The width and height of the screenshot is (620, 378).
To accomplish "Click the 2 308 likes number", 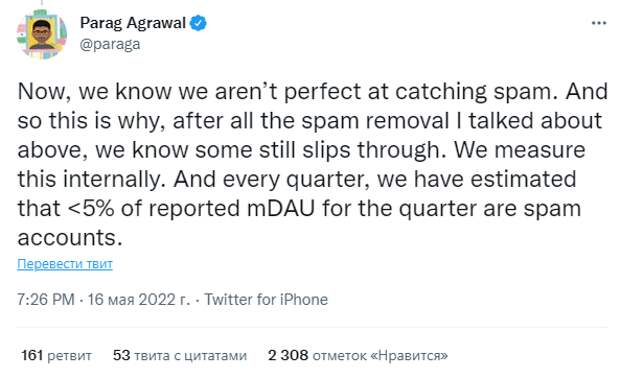I will pyautogui.click(x=288, y=355).
